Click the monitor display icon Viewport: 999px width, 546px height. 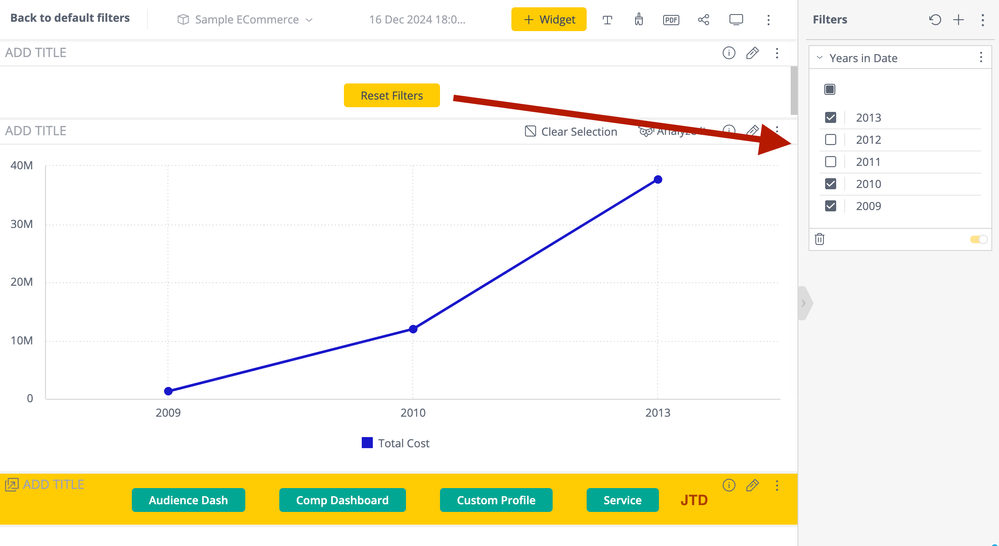(x=736, y=20)
